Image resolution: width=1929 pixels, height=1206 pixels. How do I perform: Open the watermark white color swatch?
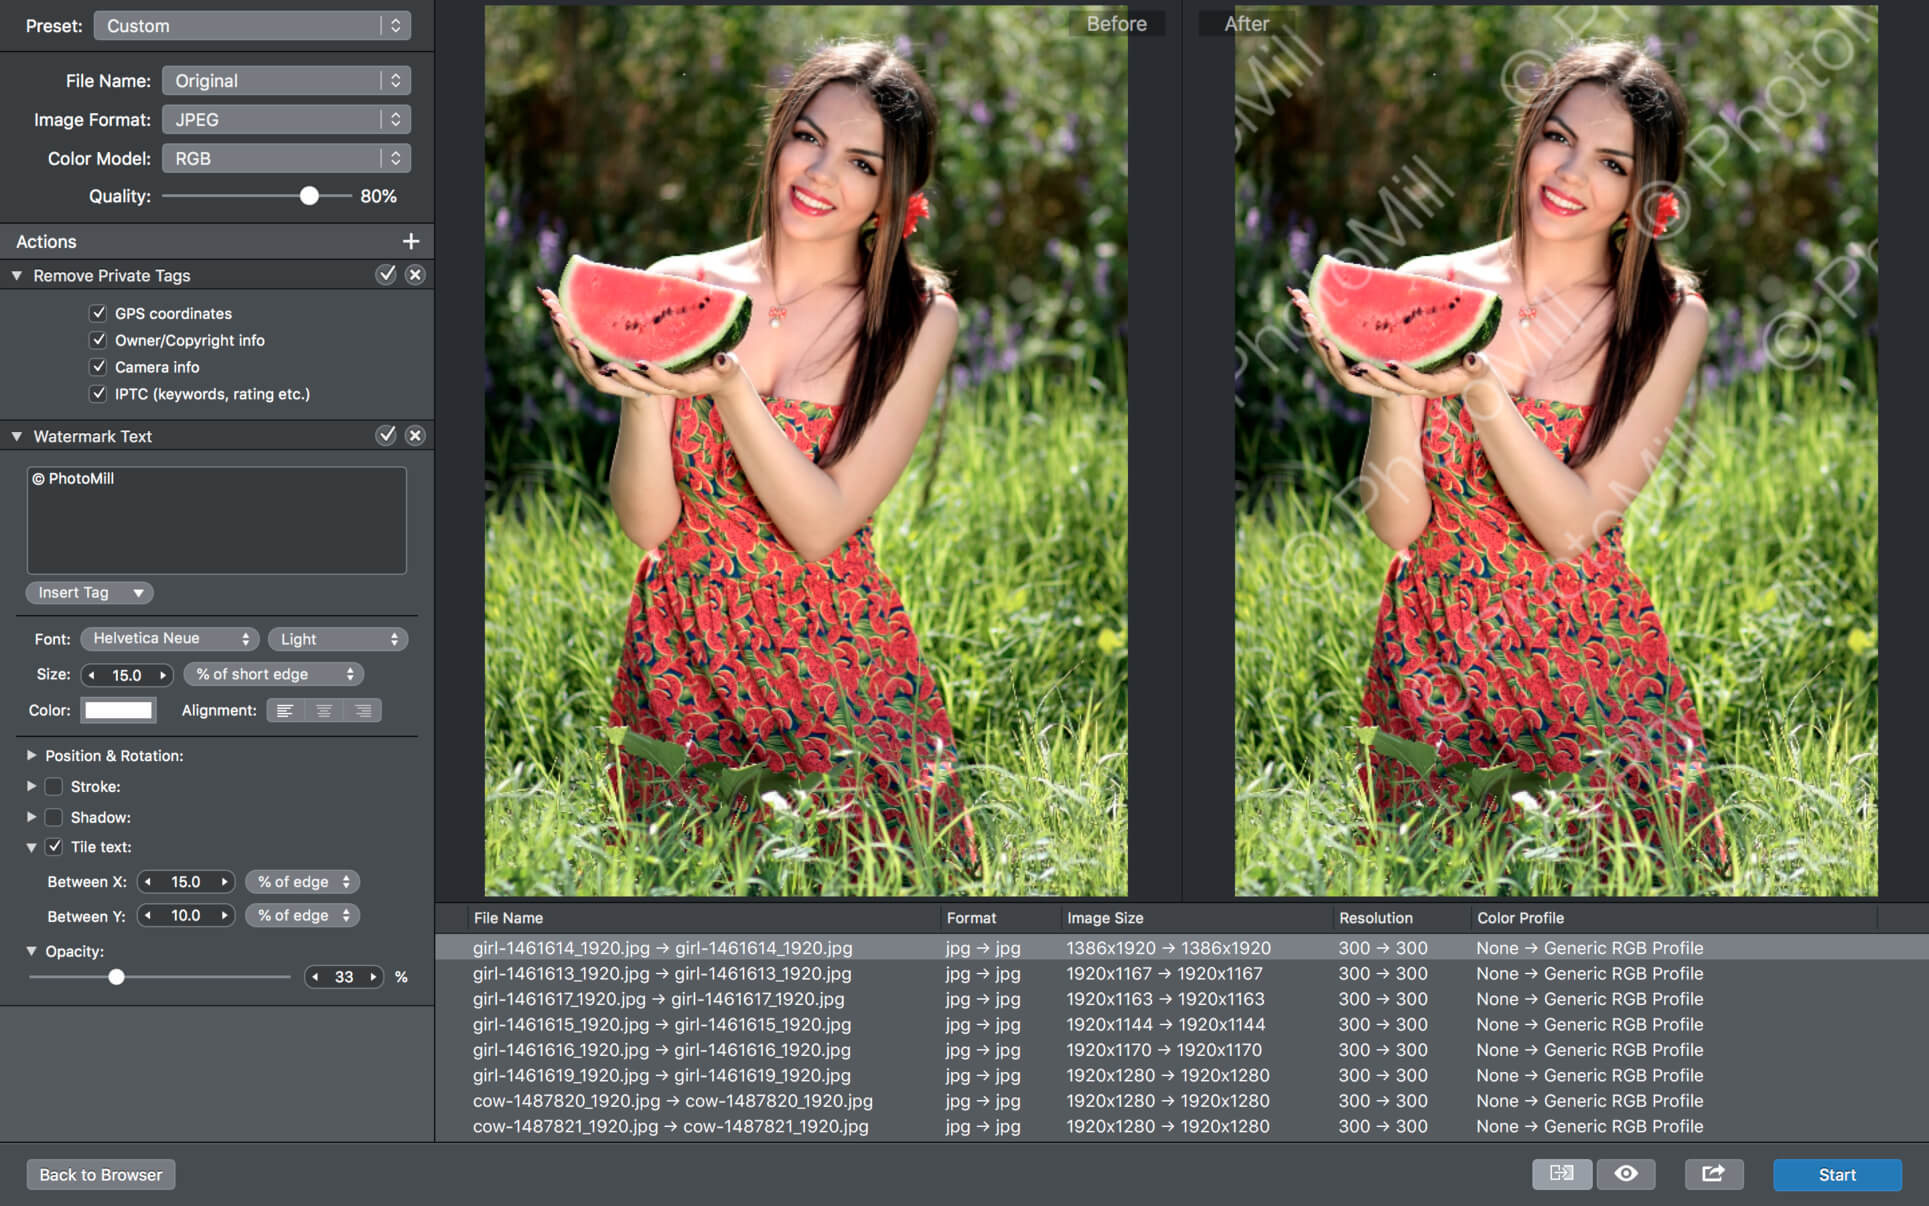119,710
